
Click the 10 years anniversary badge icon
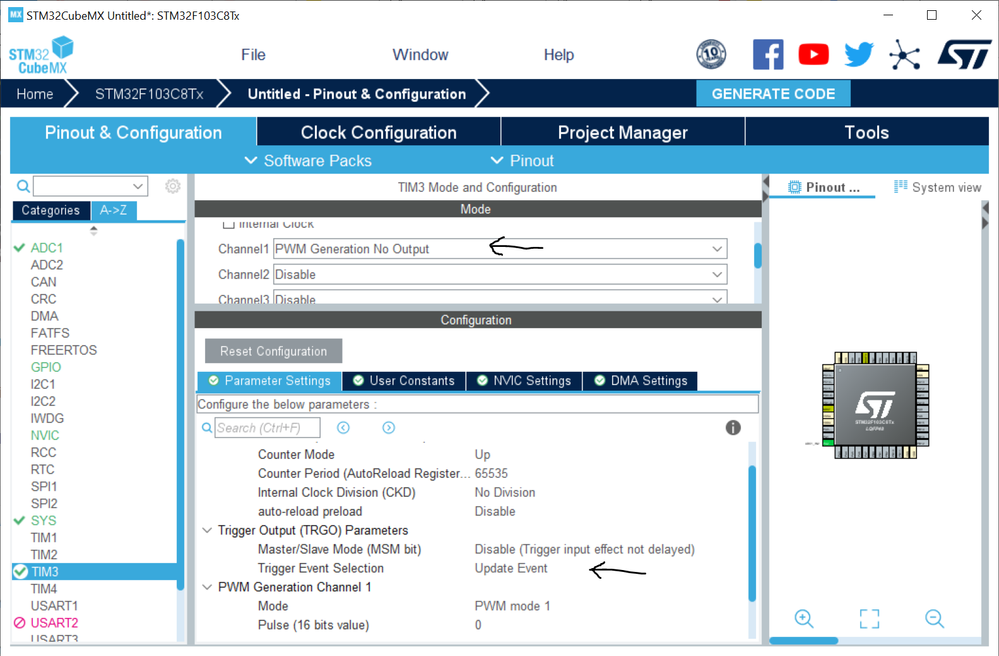[711, 54]
